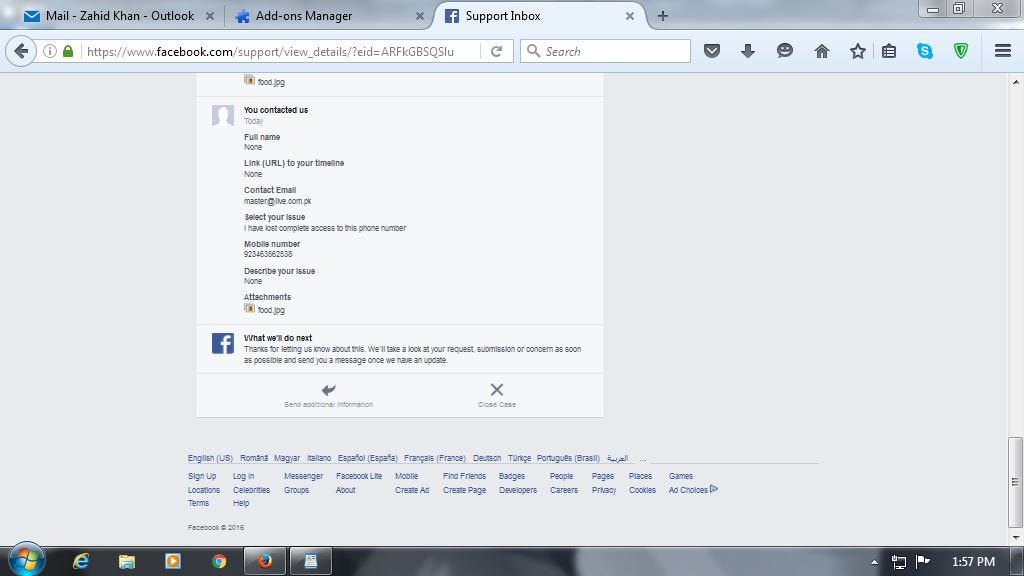The width and height of the screenshot is (1024, 576).
Task: Show more languages with the ellipsis
Action: pyautogui.click(x=643, y=458)
